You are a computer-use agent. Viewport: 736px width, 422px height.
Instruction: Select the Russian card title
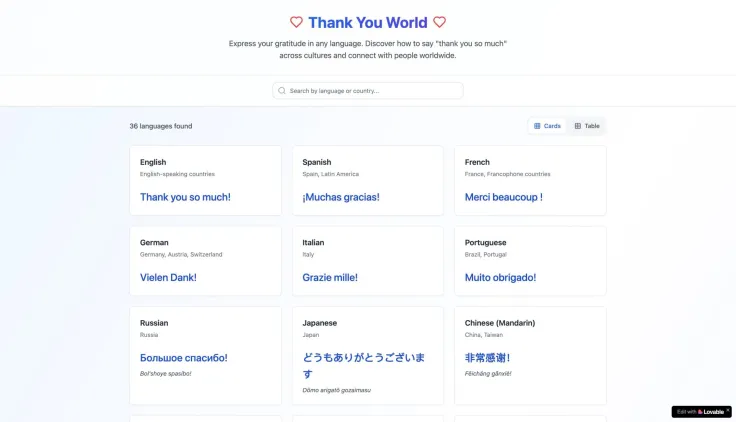(x=154, y=323)
